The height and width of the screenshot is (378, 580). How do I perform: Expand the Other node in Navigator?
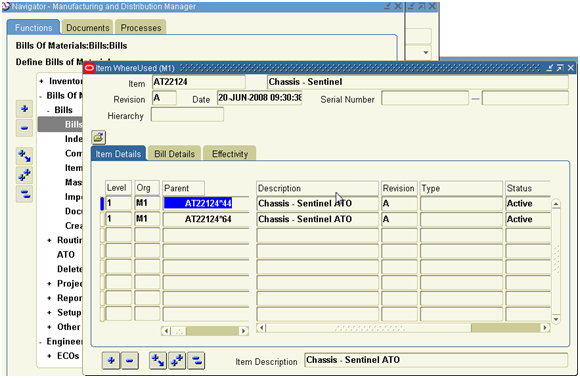(49, 327)
